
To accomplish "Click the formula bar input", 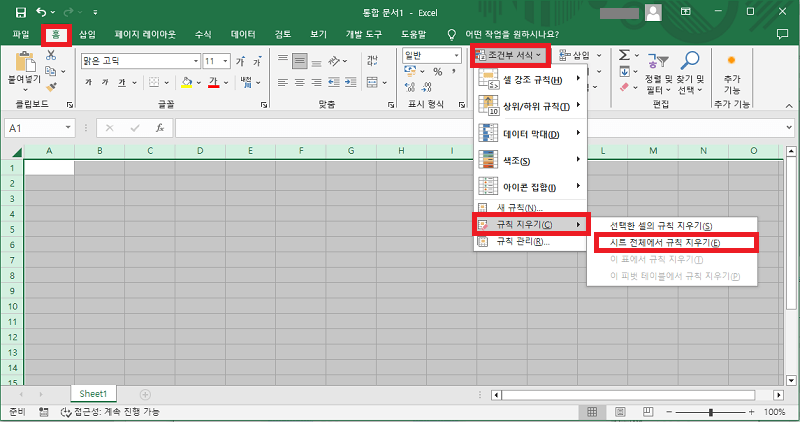I will pyautogui.click(x=480, y=128).
